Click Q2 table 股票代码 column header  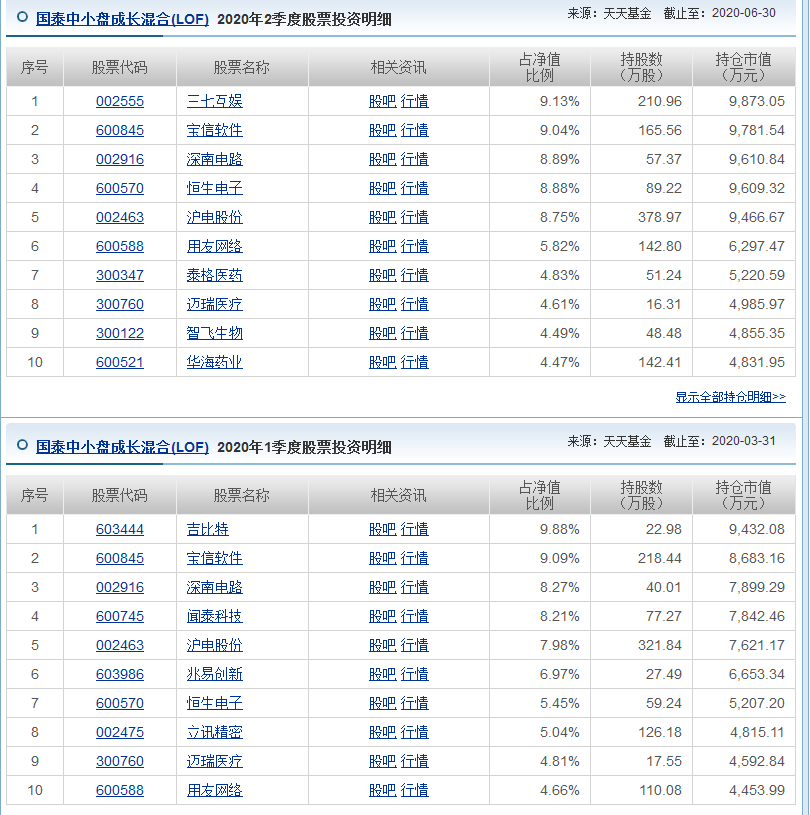120,67
